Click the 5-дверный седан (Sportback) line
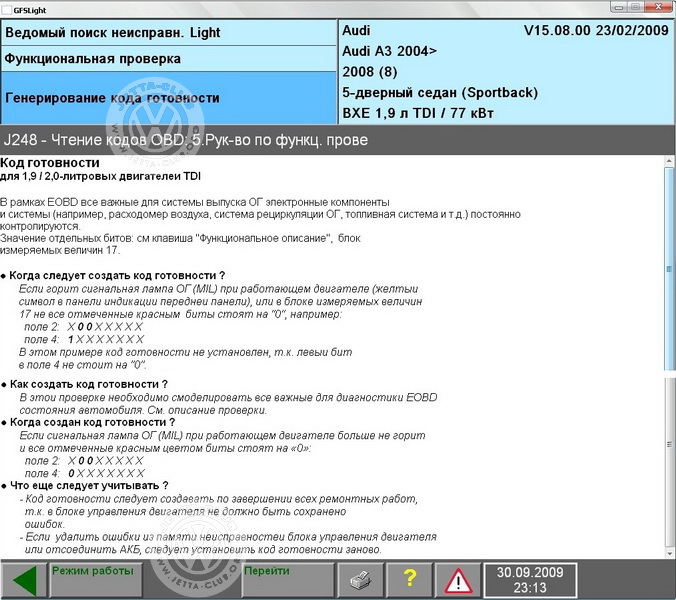Screen dimensions: 676x600 coord(440,92)
